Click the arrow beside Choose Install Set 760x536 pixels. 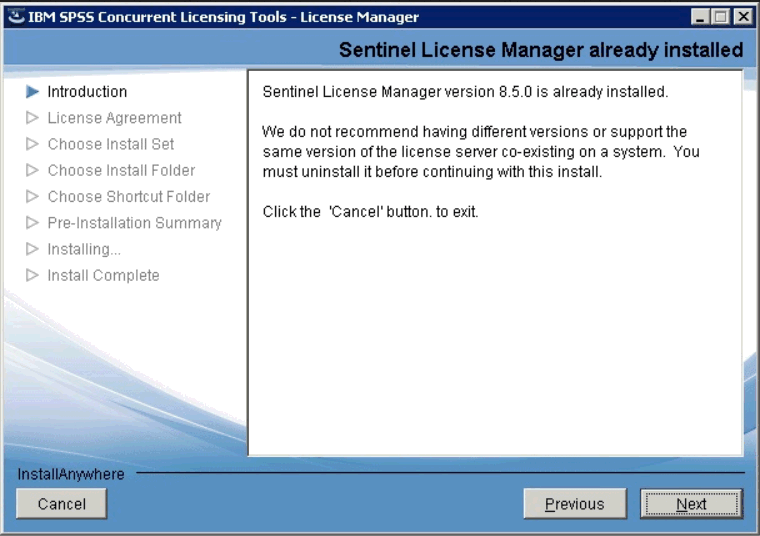[32, 144]
